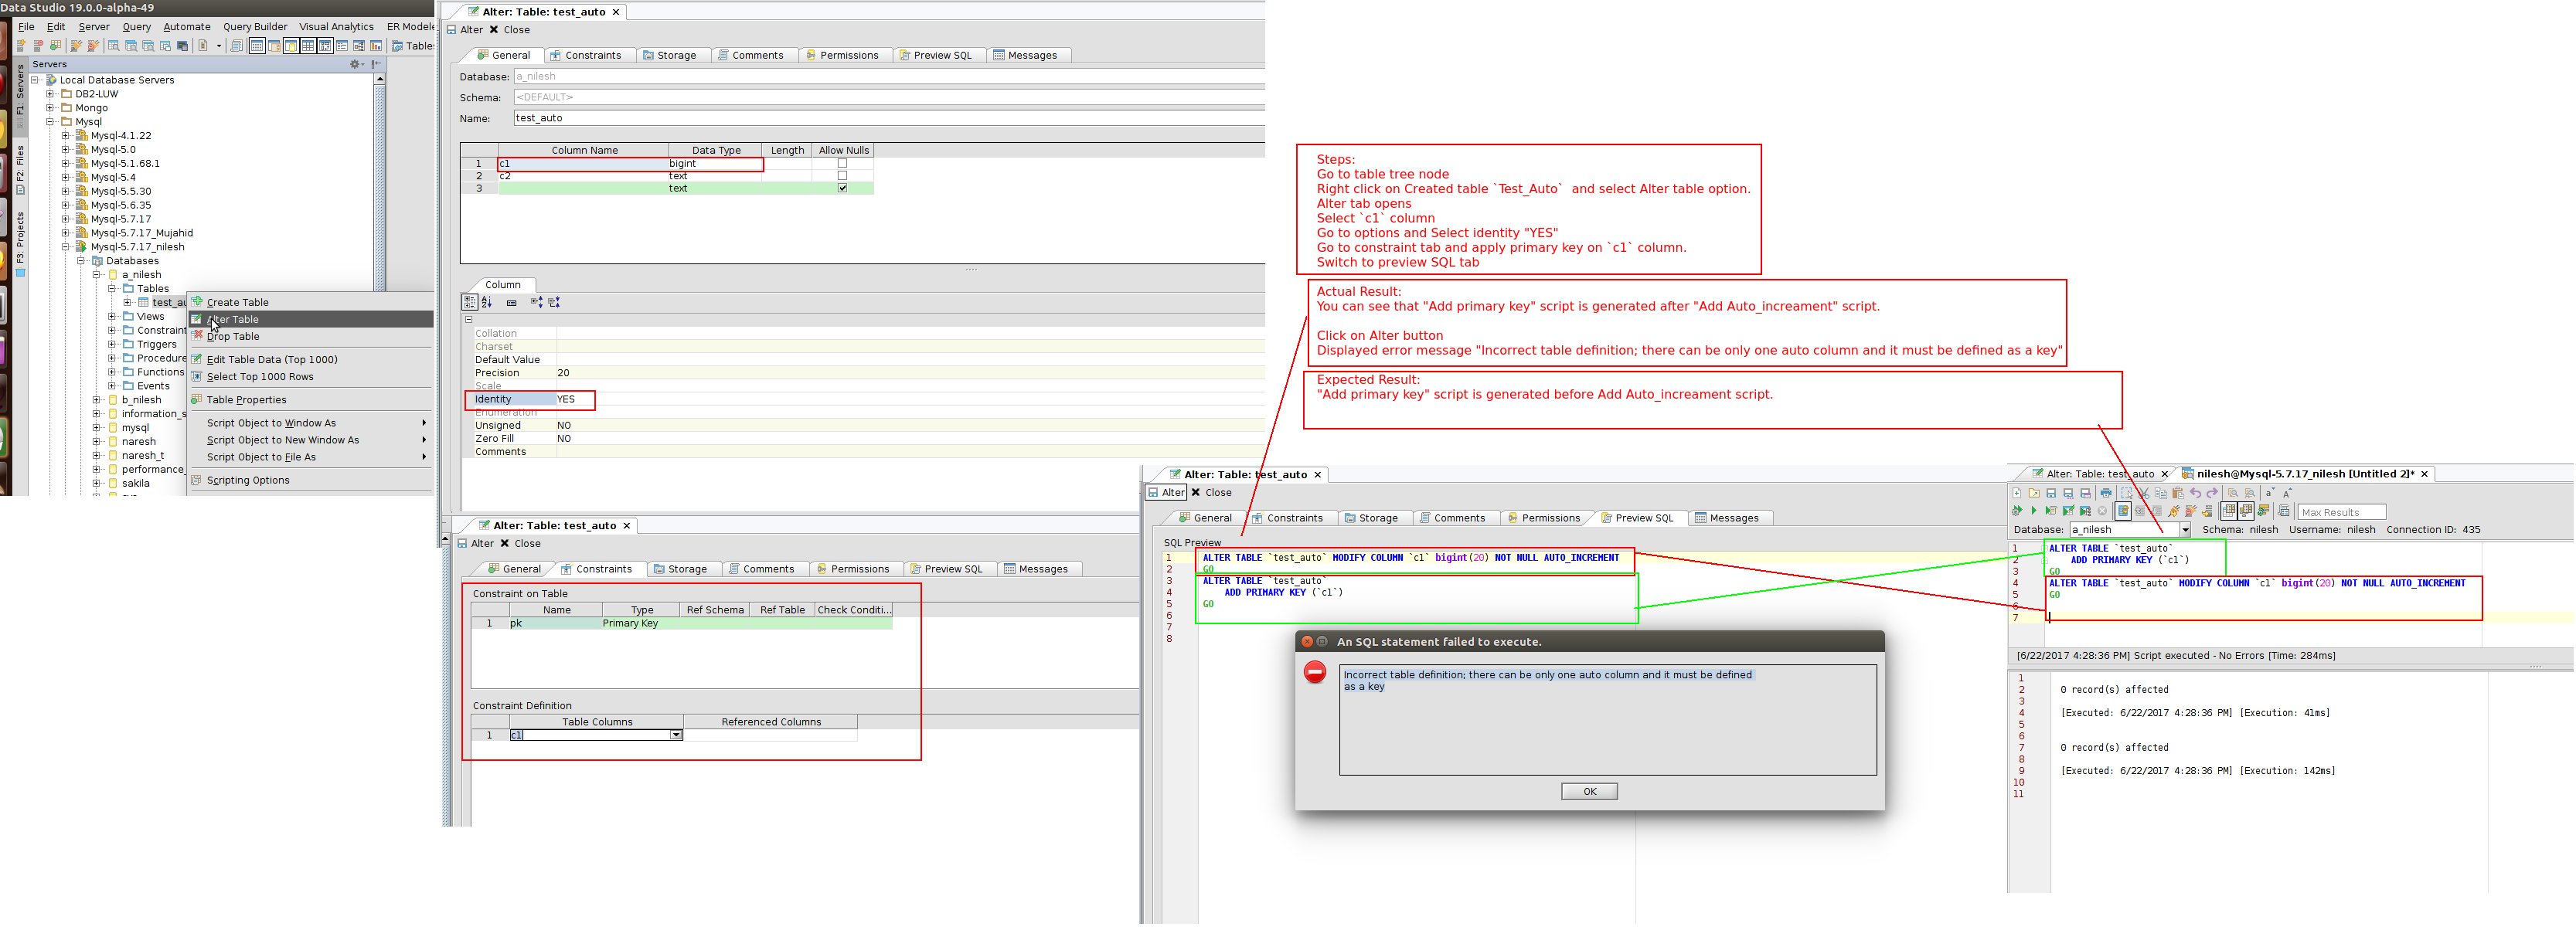Collapse the Column properties group minus box
Image resolution: width=2576 pixels, height=927 pixels.
pyautogui.click(x=468, y=320)
